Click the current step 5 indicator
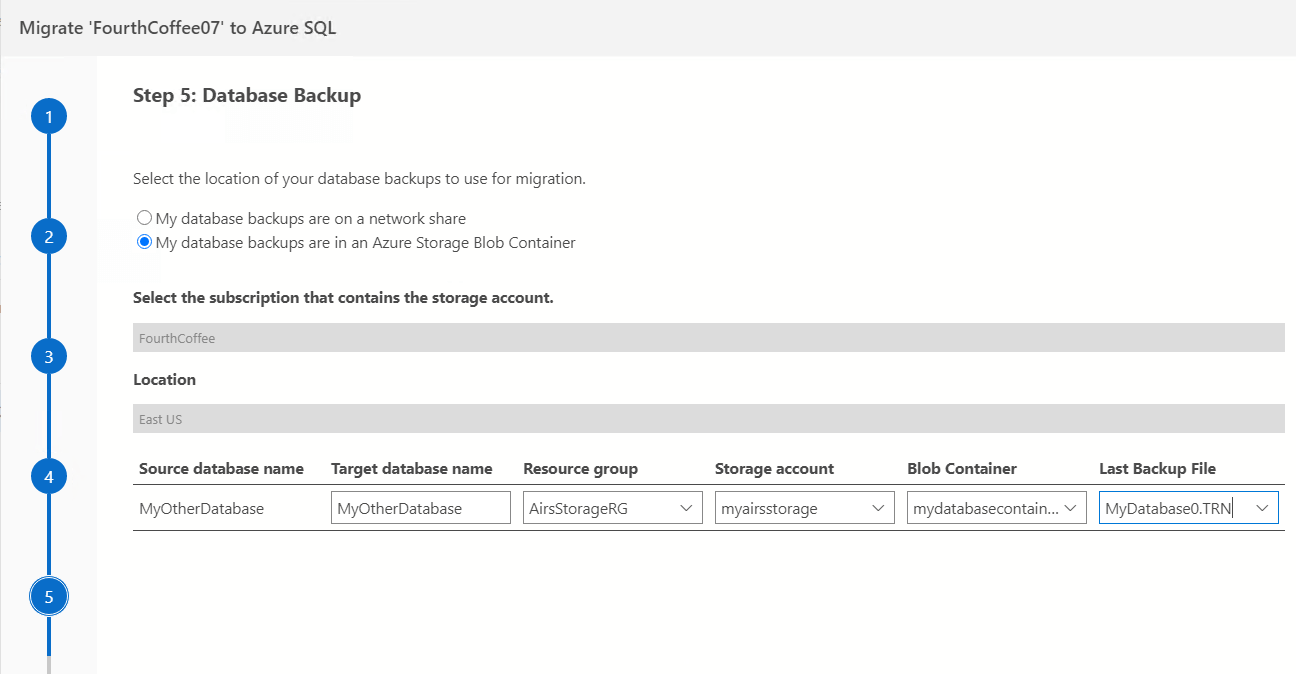Image resolution: width=1296 pixels, height=674 pixels. pyautogui.click(x=48, y=597)
